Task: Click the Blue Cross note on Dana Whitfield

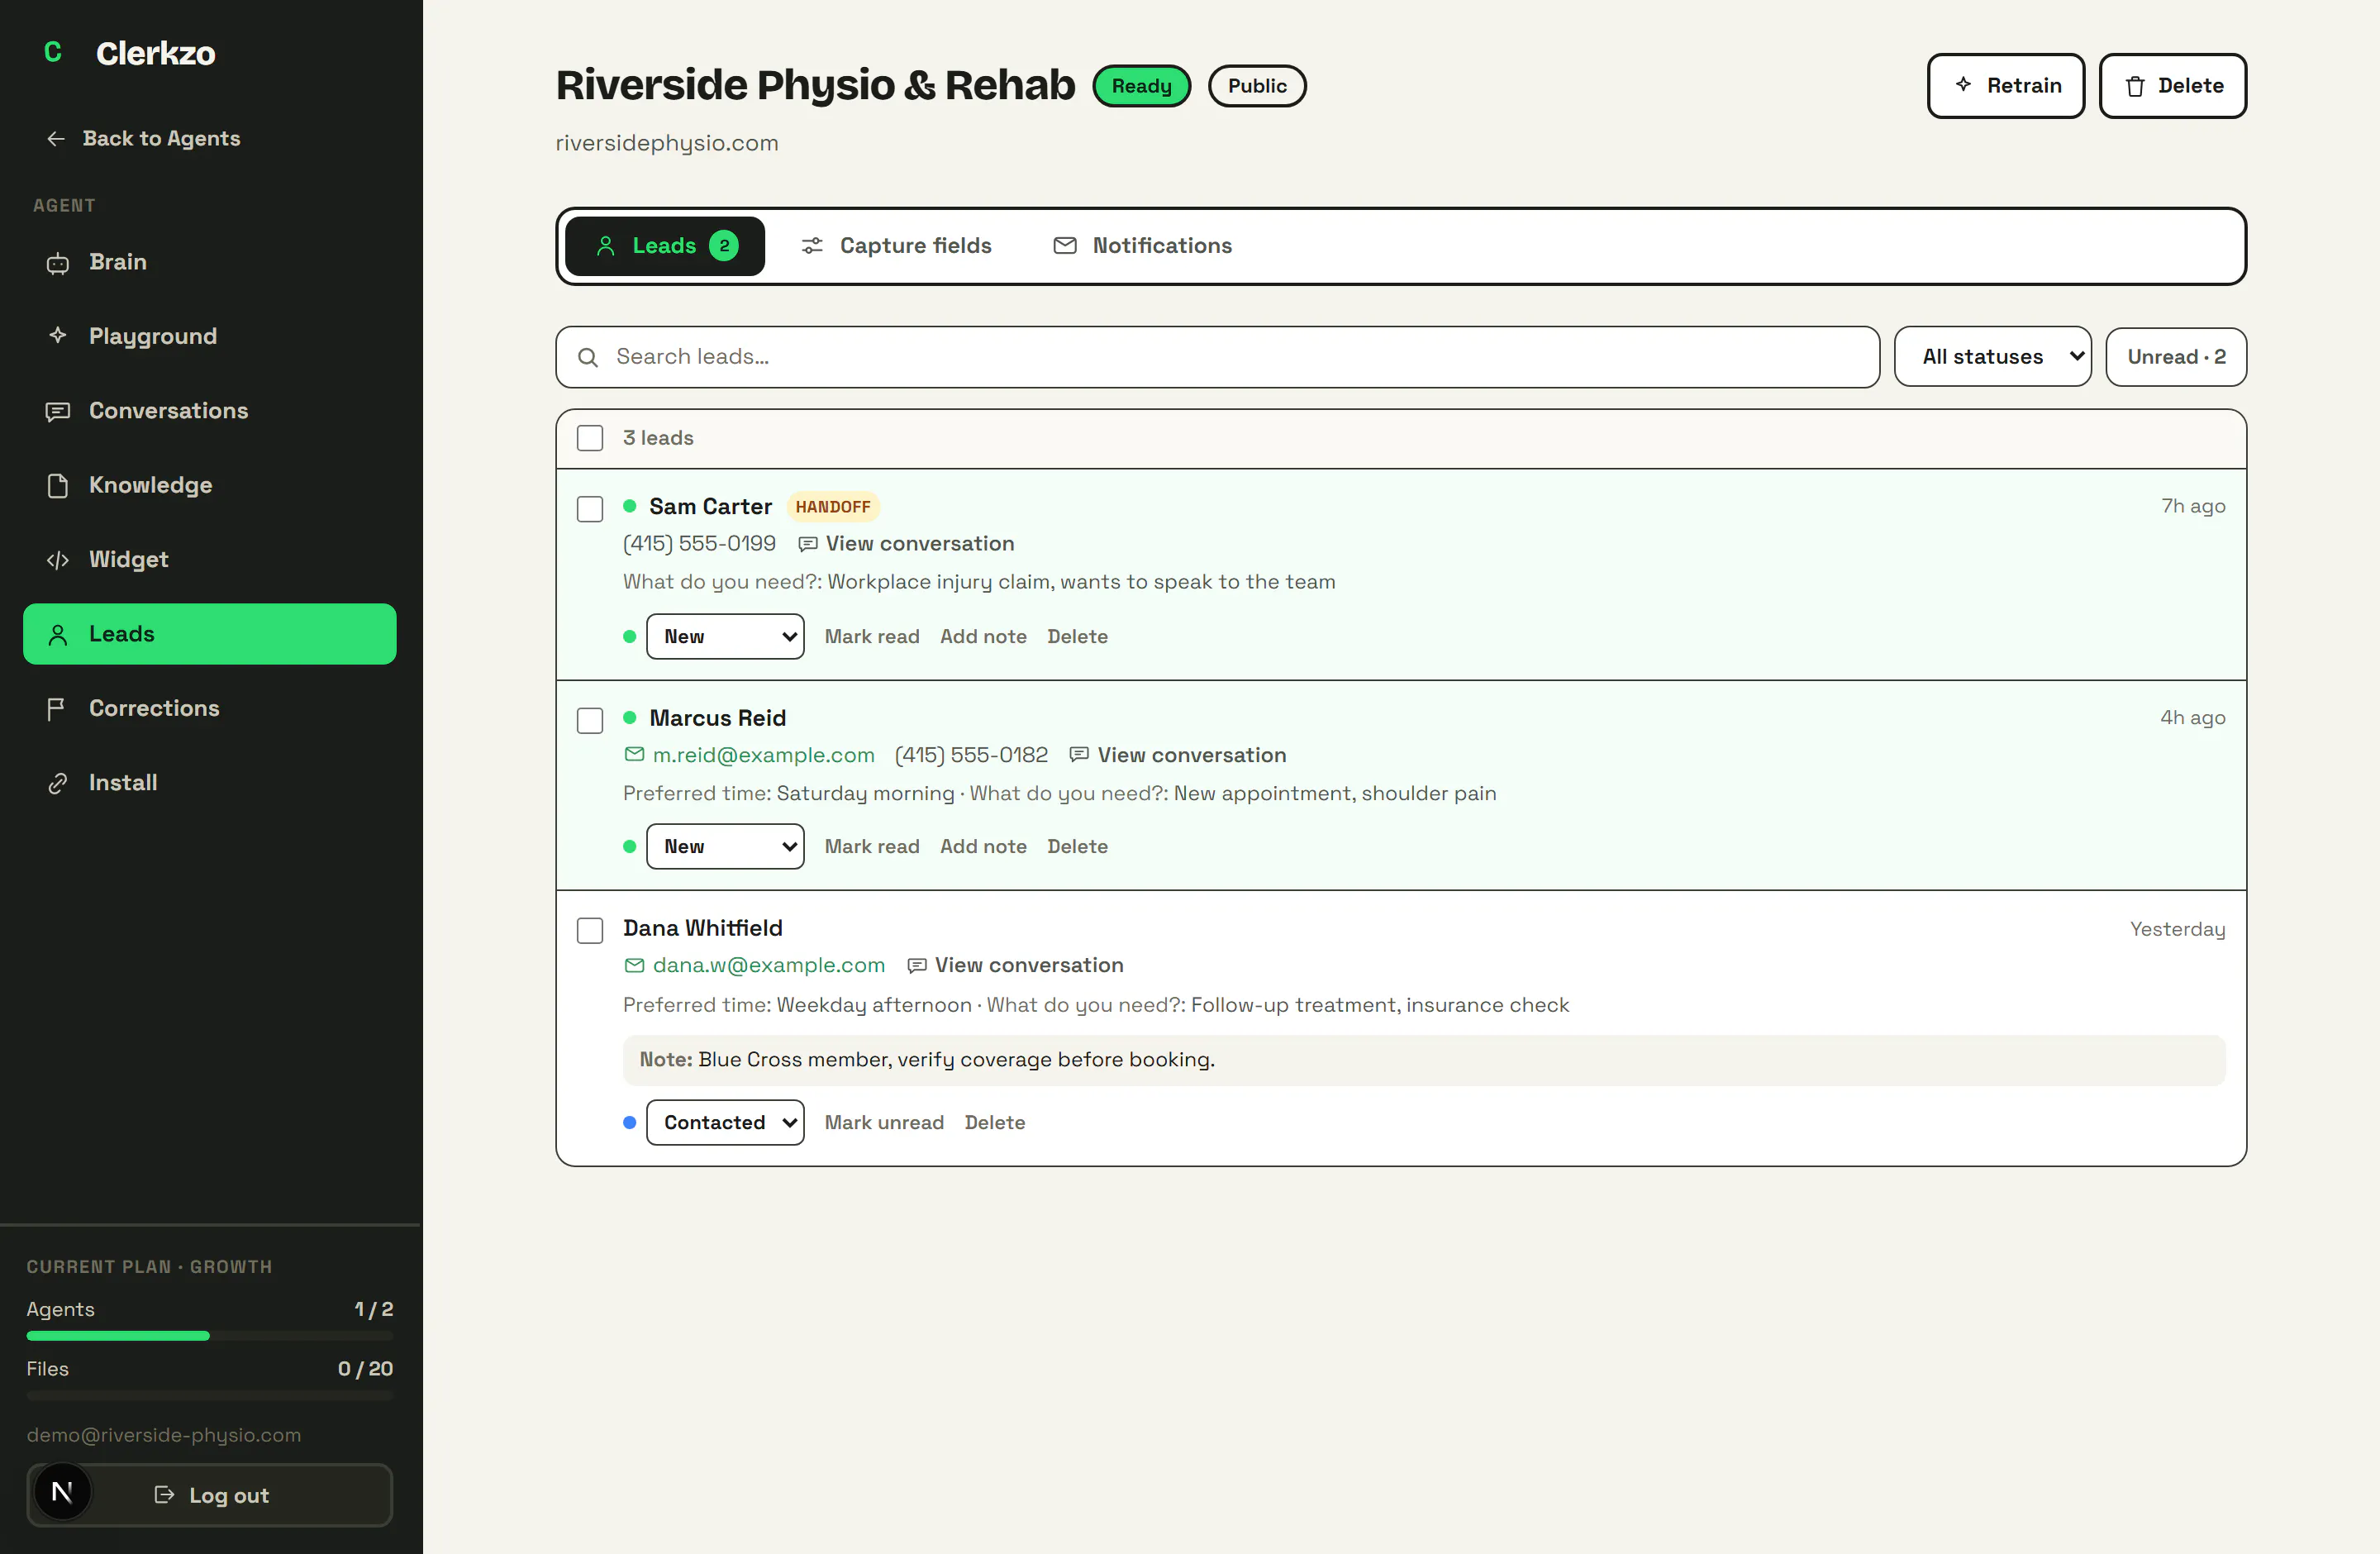Action: pos(1424,1060)
